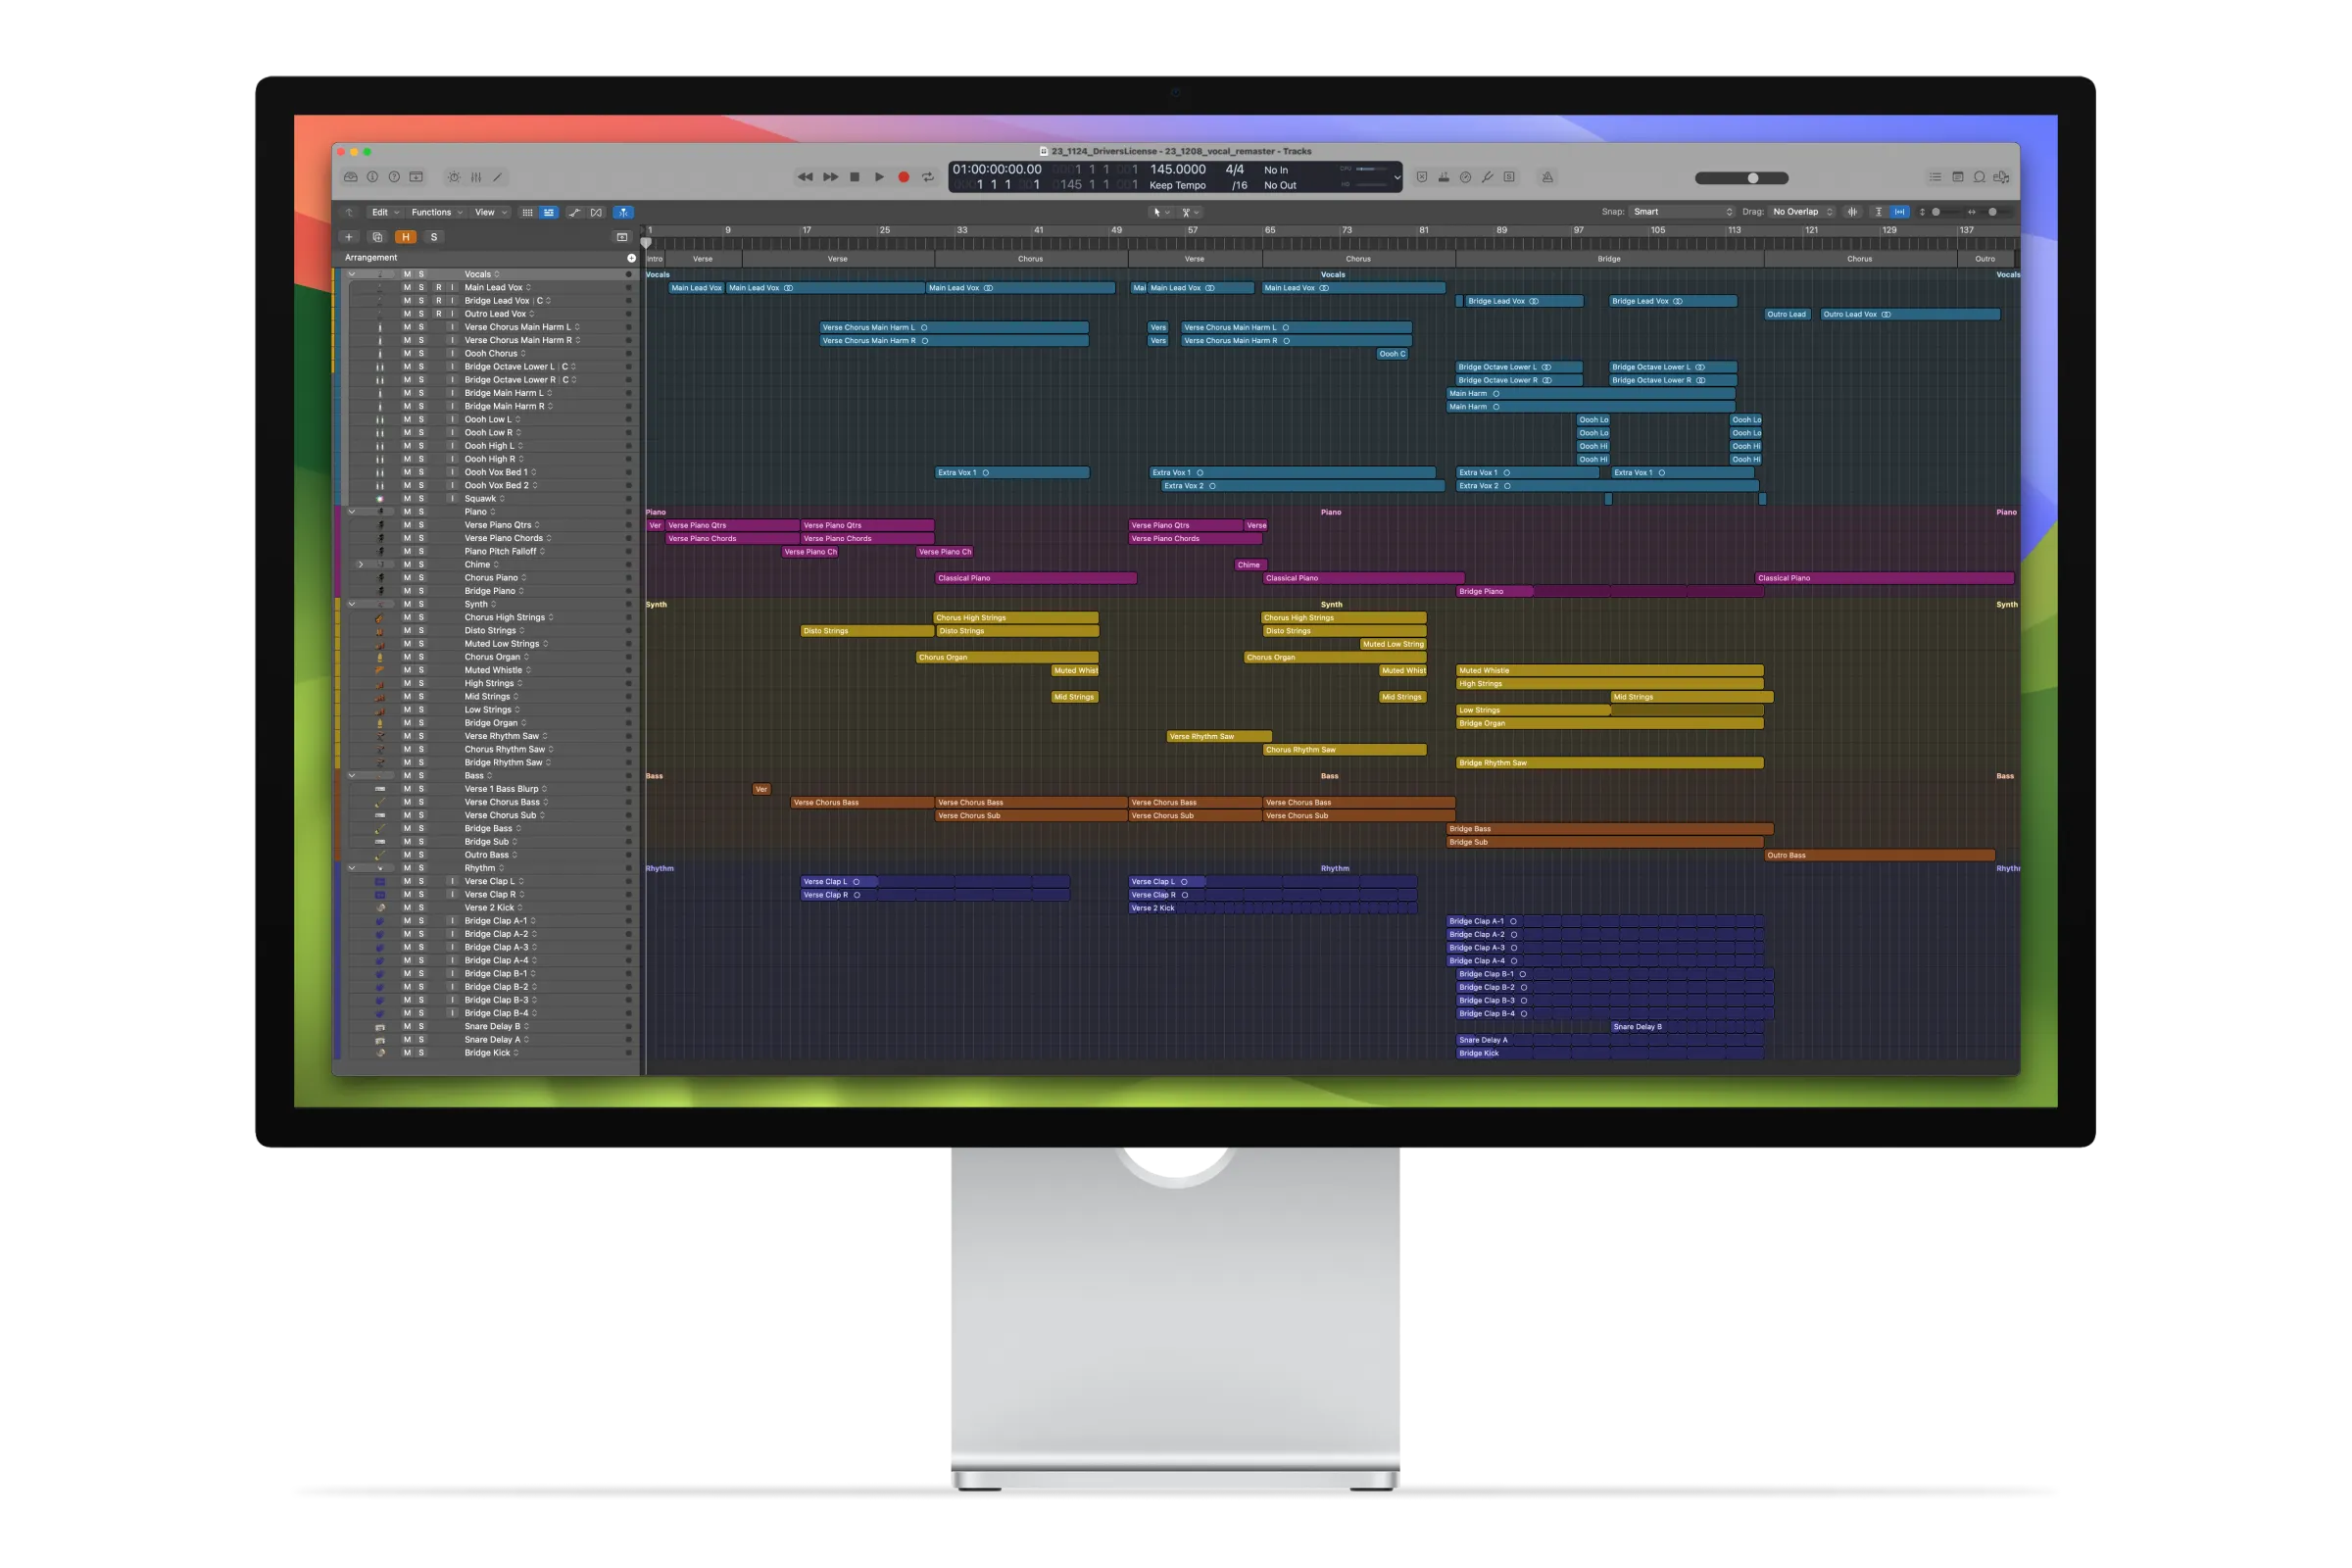Open the Snap Smart dropdown
The height and width of the screenshot is (1568, 2352).
tap(1682, 212)
